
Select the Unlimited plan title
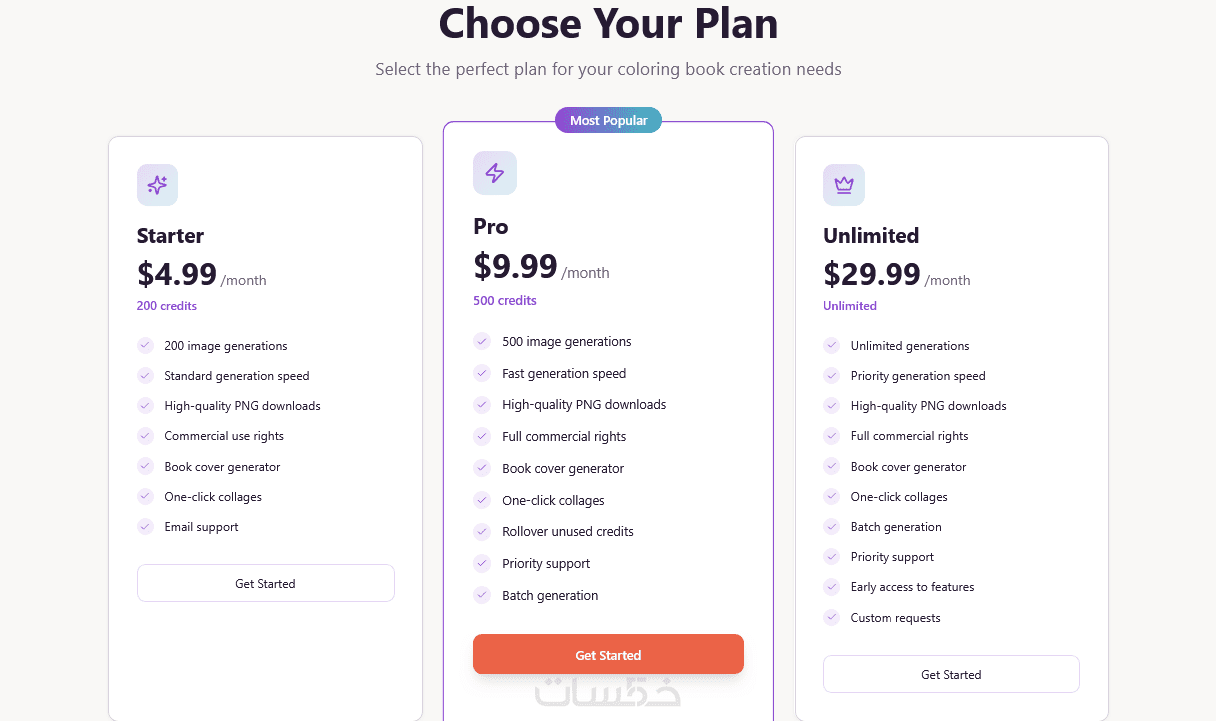pos(871,236)
